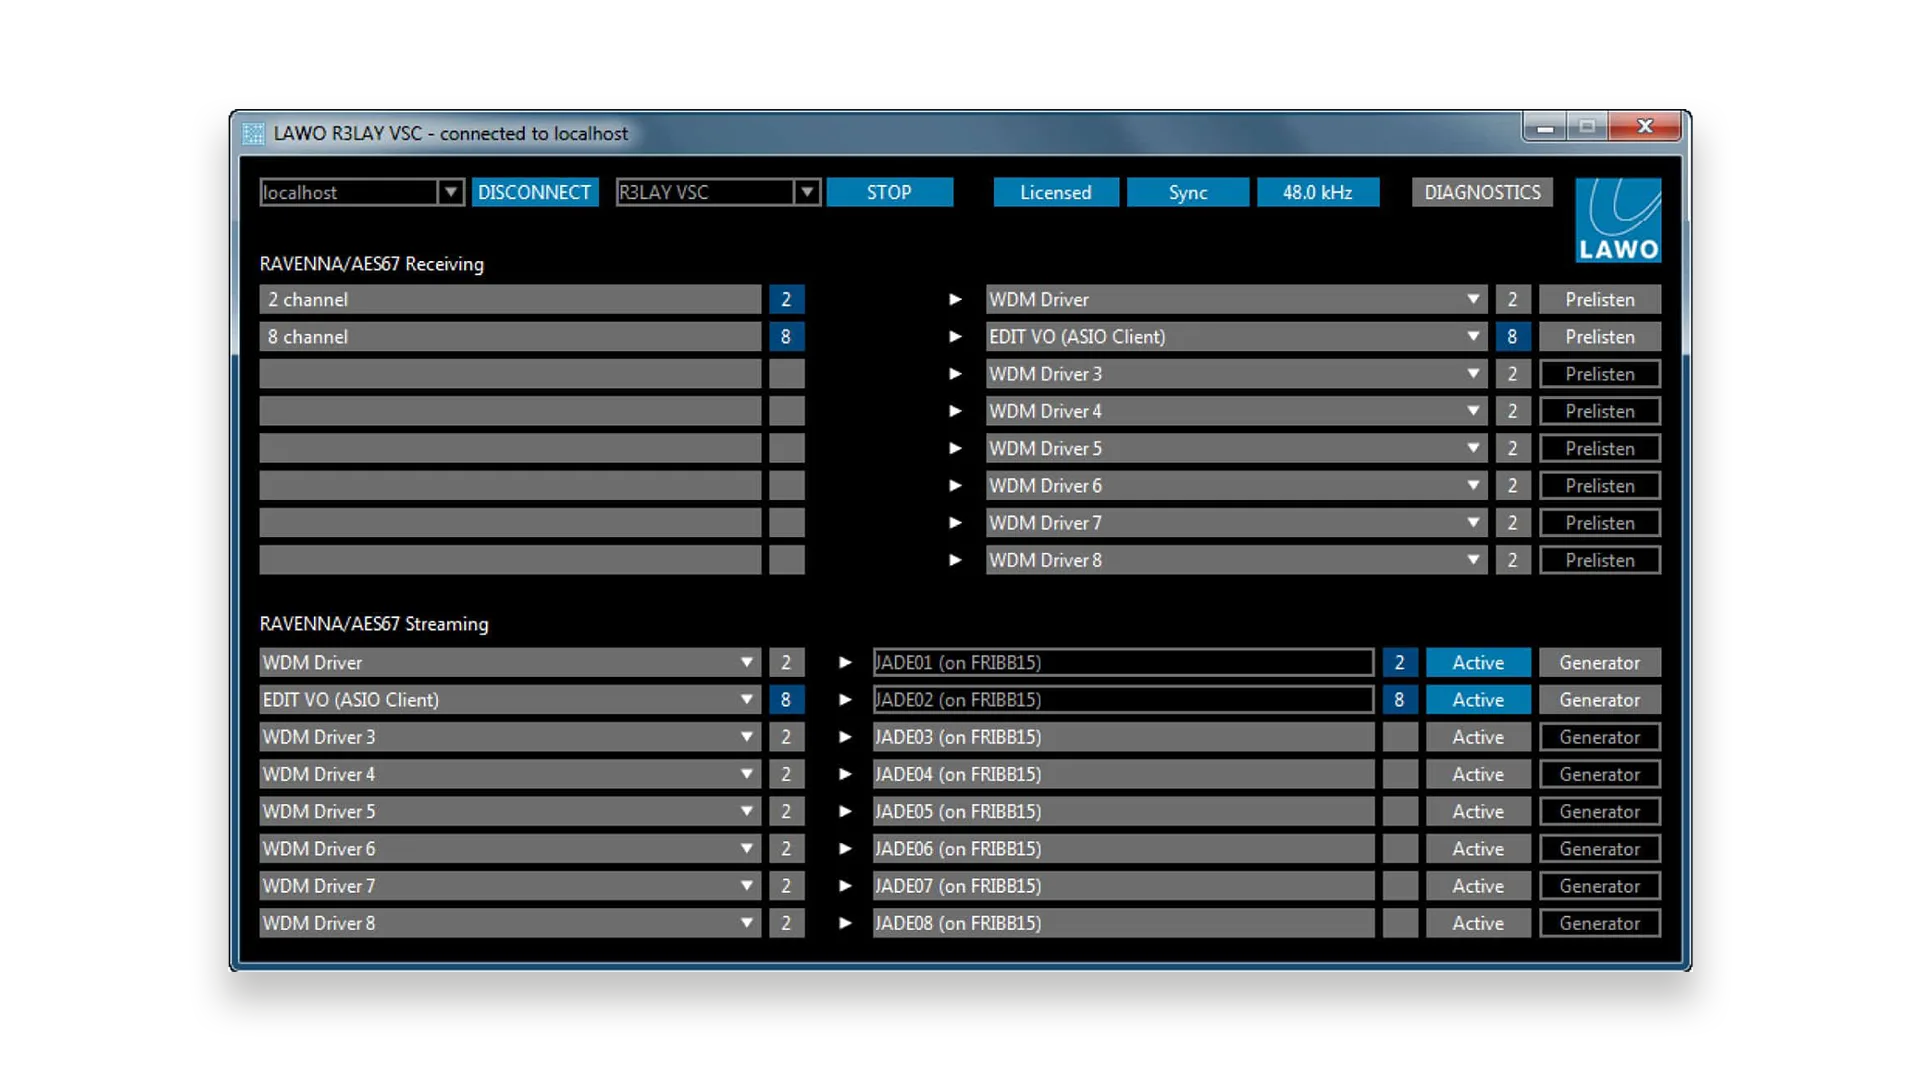Click arrow icon before WDM Driver 5 receiving row
Screen dimensions: 1920x1080
click(x=955, y=448)
